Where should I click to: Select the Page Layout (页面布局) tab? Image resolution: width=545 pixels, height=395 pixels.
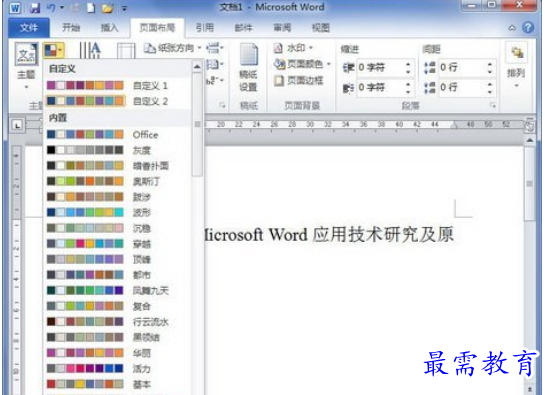157,27
